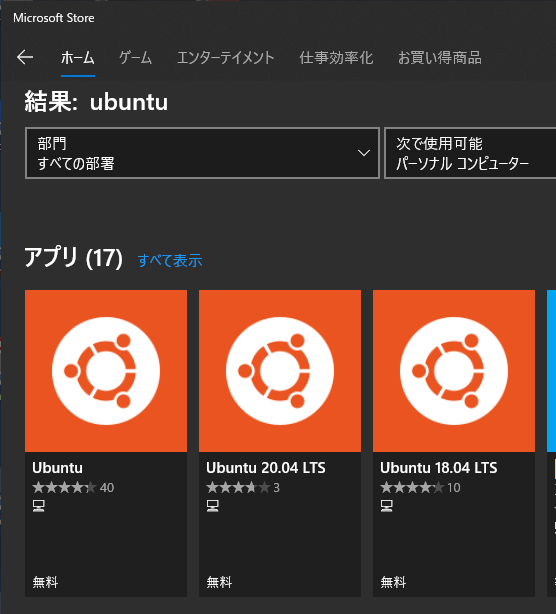Click PC device icon under Ubuntu 18.04 LTS

tap(386, 506)
